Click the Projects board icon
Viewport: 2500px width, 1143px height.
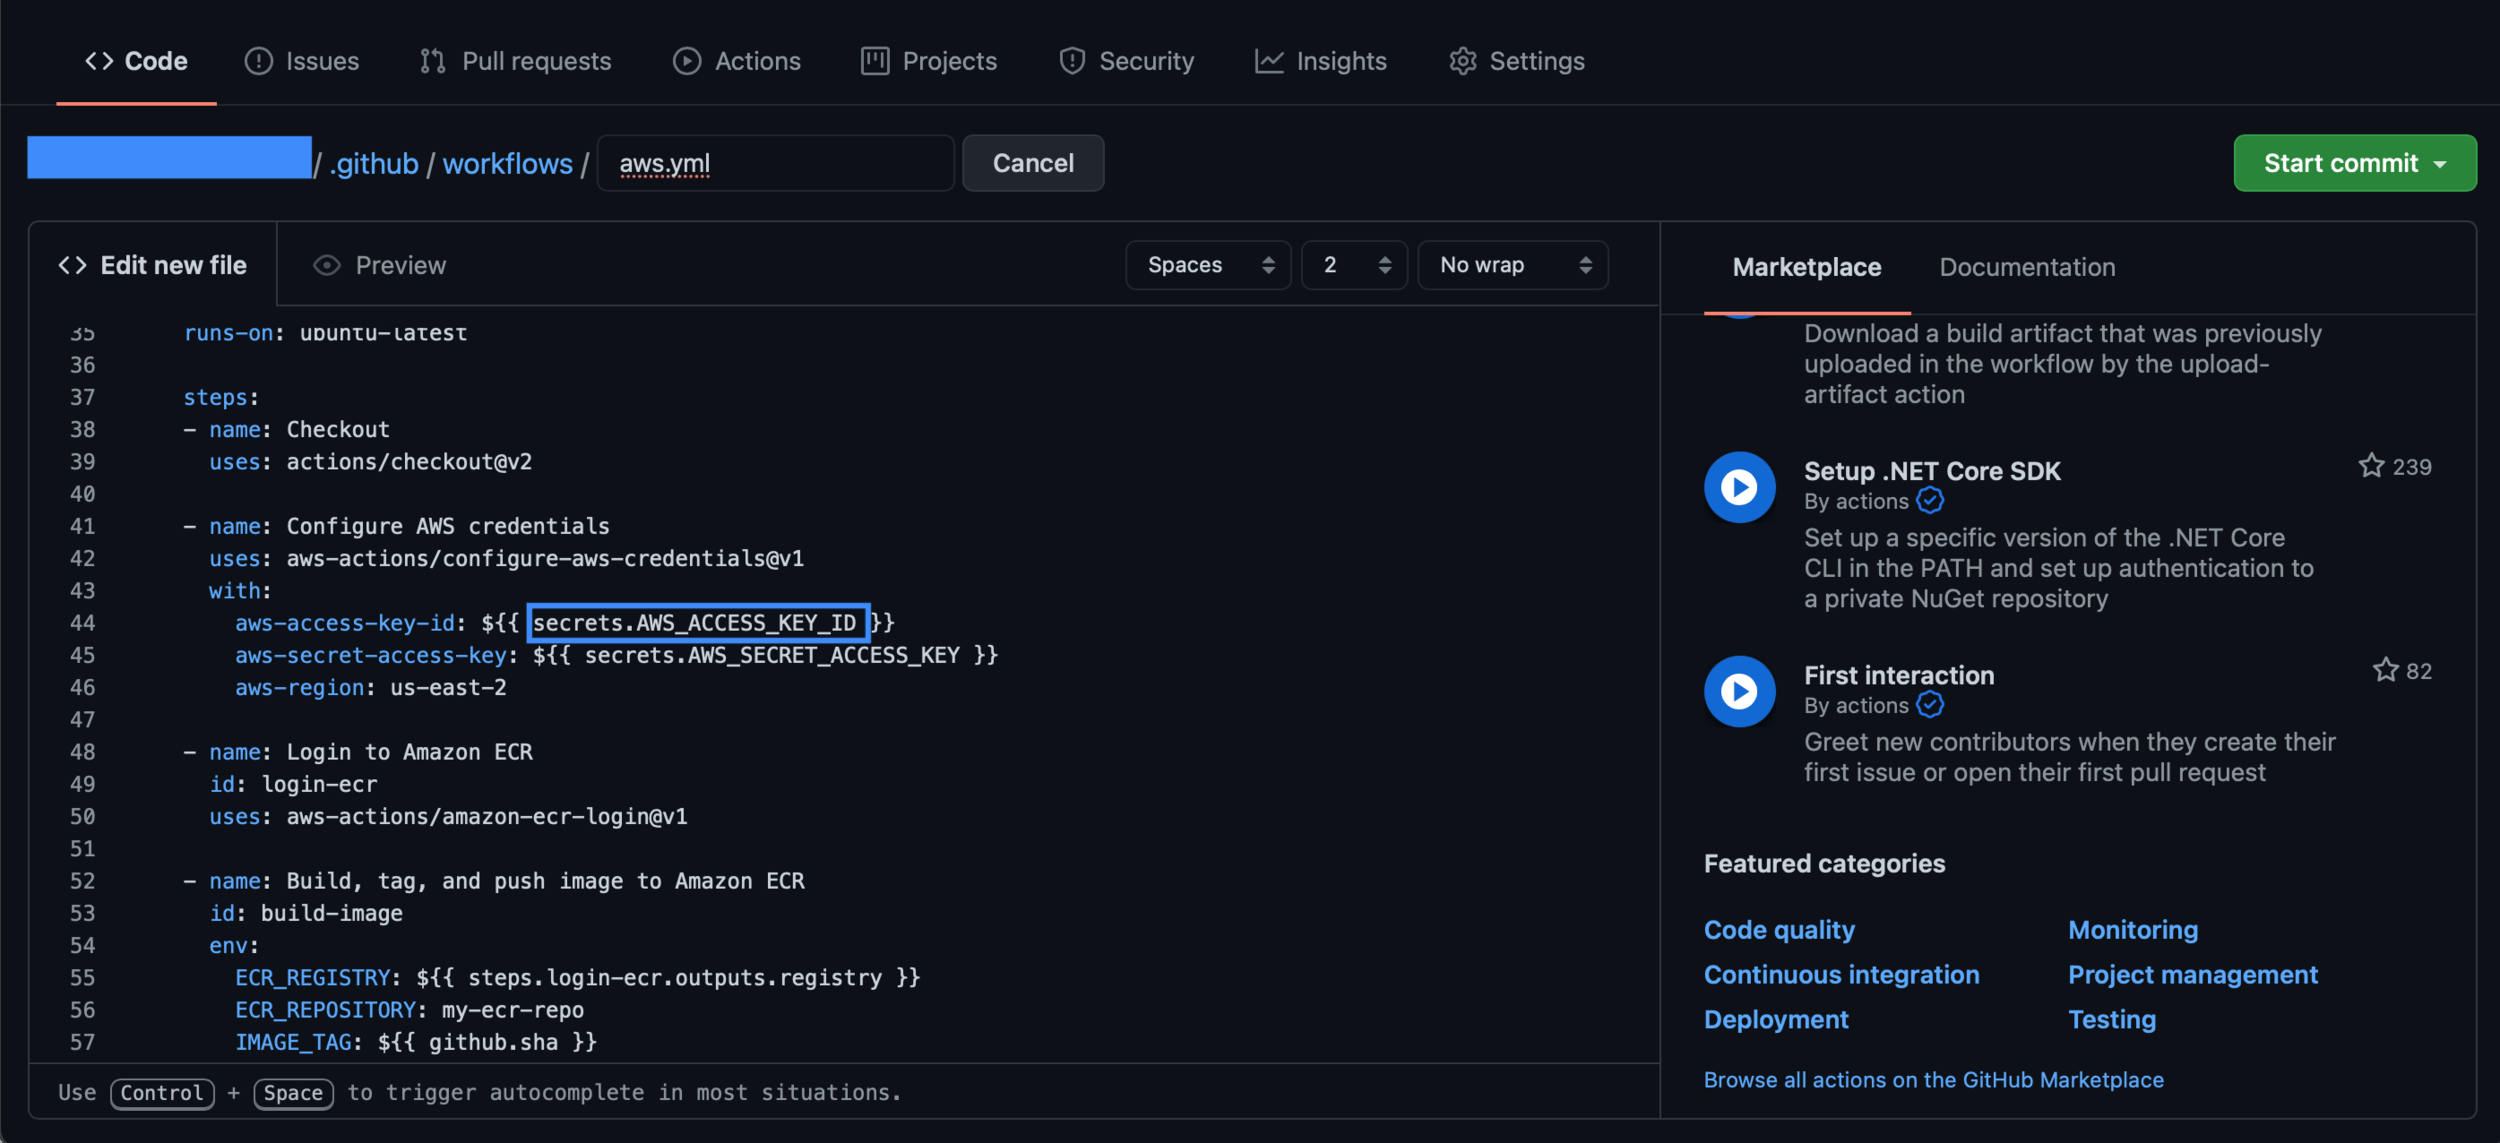873,60
